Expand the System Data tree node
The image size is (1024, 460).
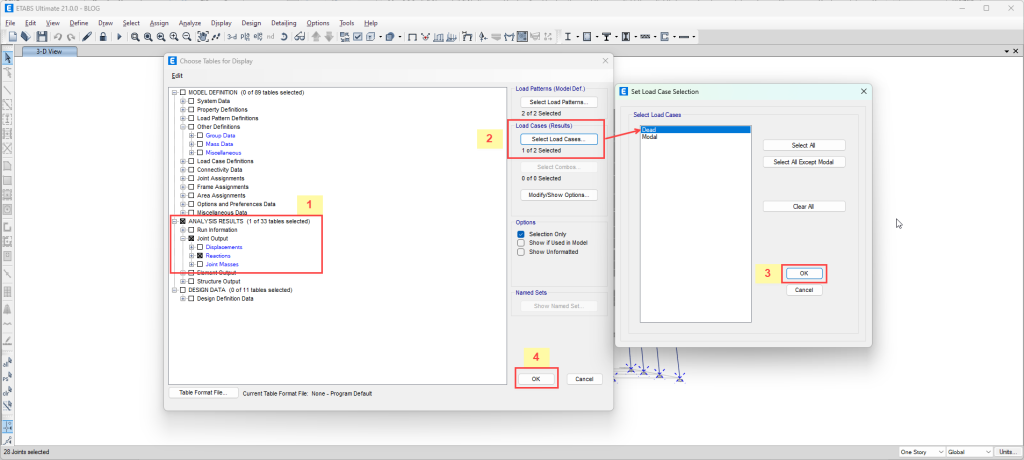[183, 101]
